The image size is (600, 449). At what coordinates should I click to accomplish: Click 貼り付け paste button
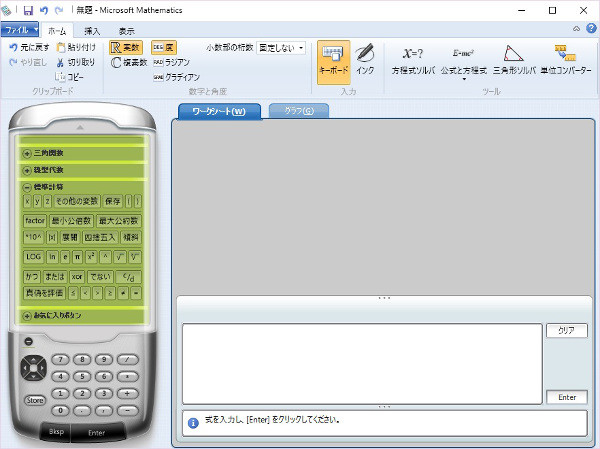[76, 47]
